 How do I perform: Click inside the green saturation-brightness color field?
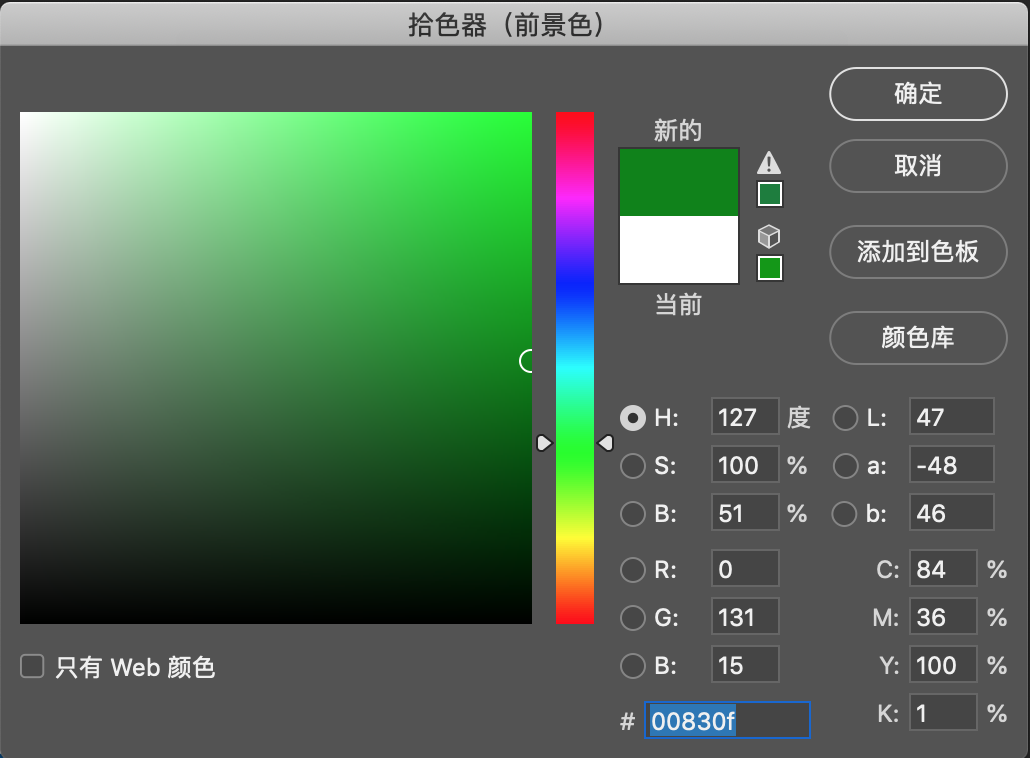(276, 367)
